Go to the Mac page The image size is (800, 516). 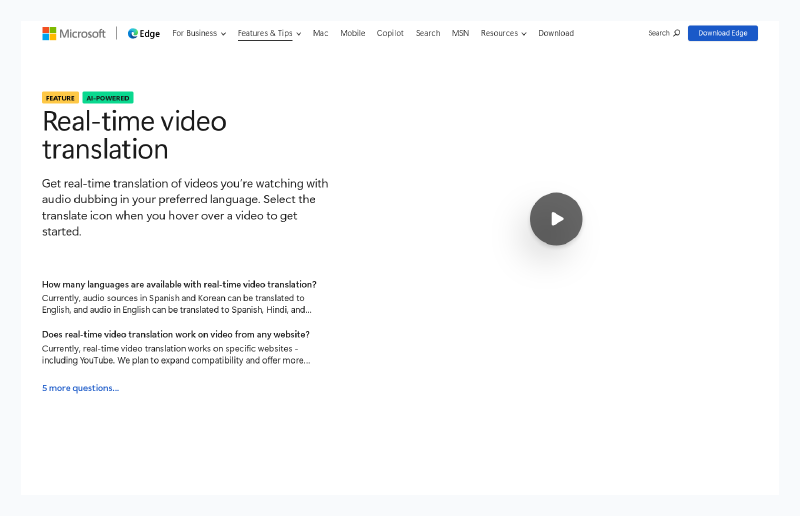pos(320,33)
